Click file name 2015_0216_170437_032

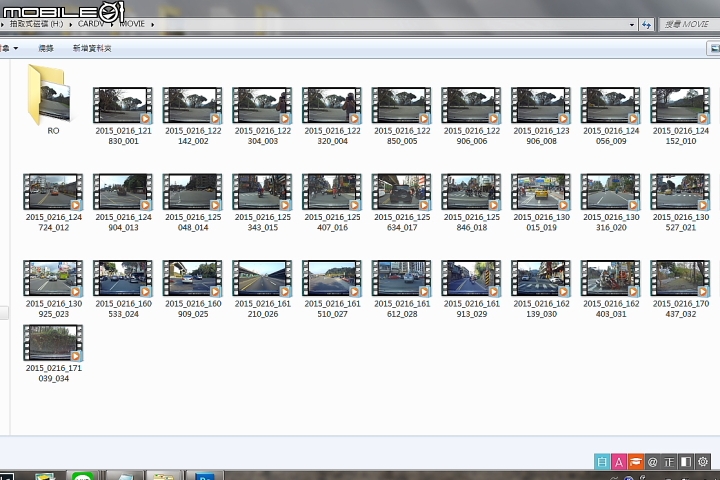[681, 309]
